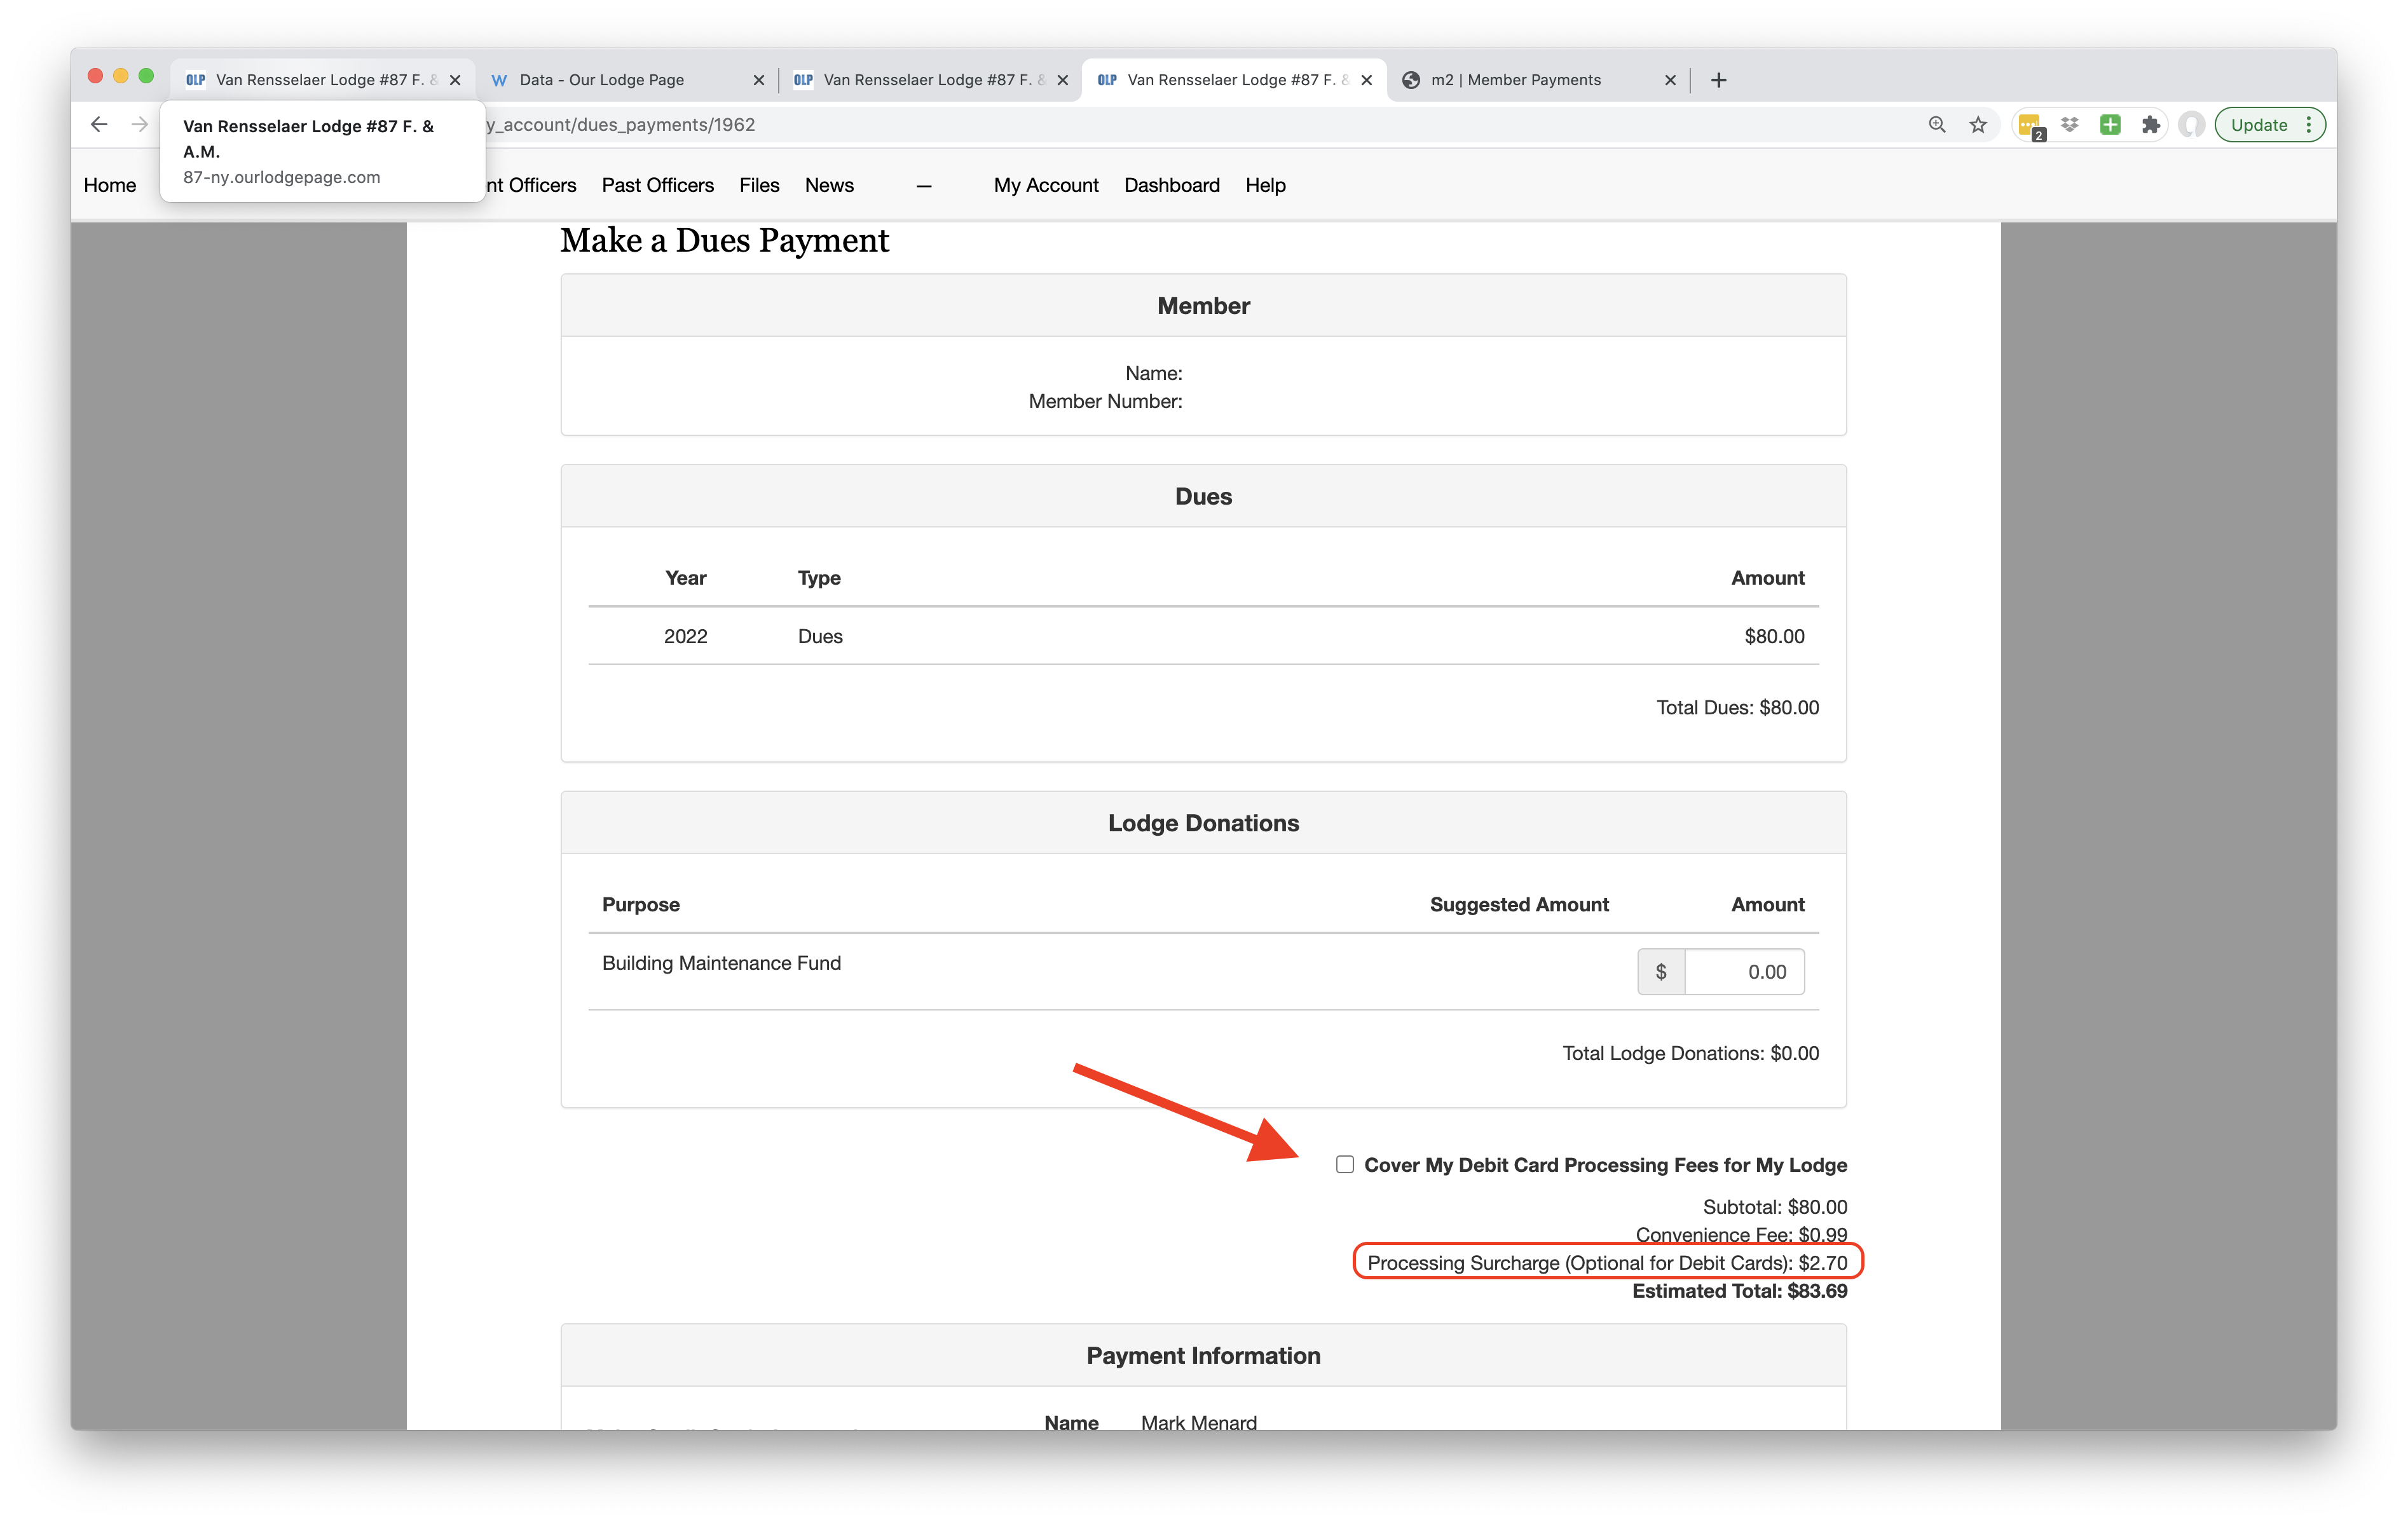Click the Dropbox extension icon
The width and height of the screenshot is (2408, 1524).
(2070, 125)
